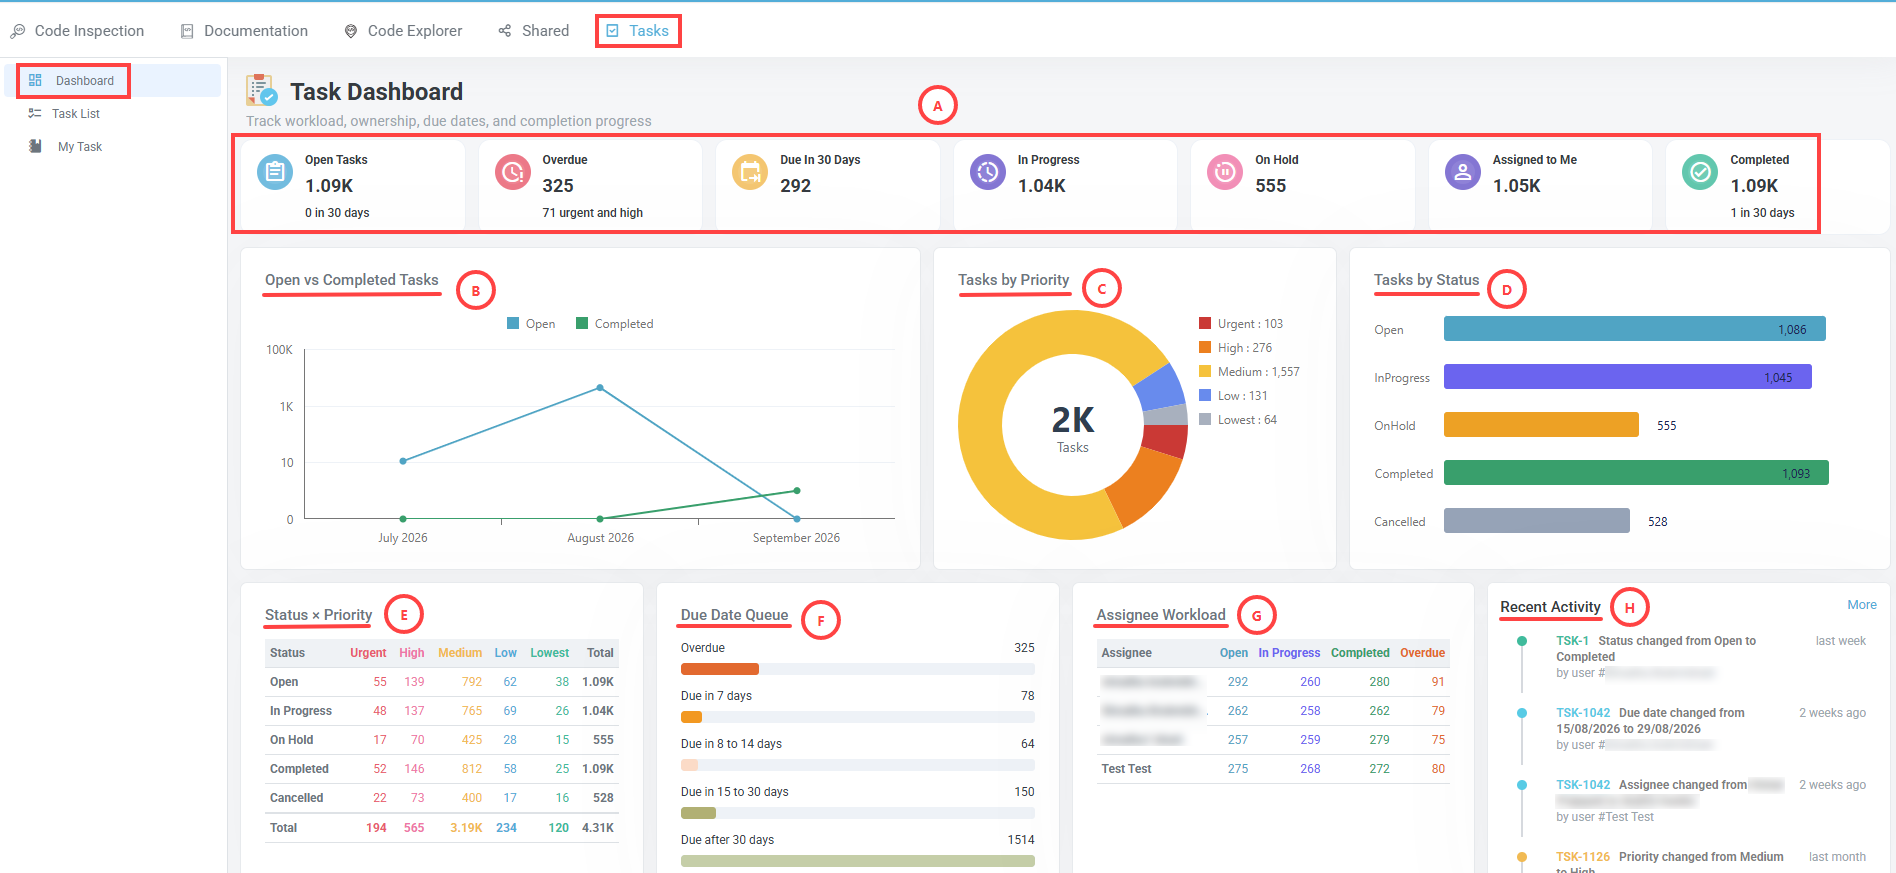This screenshot has width=1896, height=873.
Task: Click the August 2026 data point on Open line
Action: (x=600, y=387)
